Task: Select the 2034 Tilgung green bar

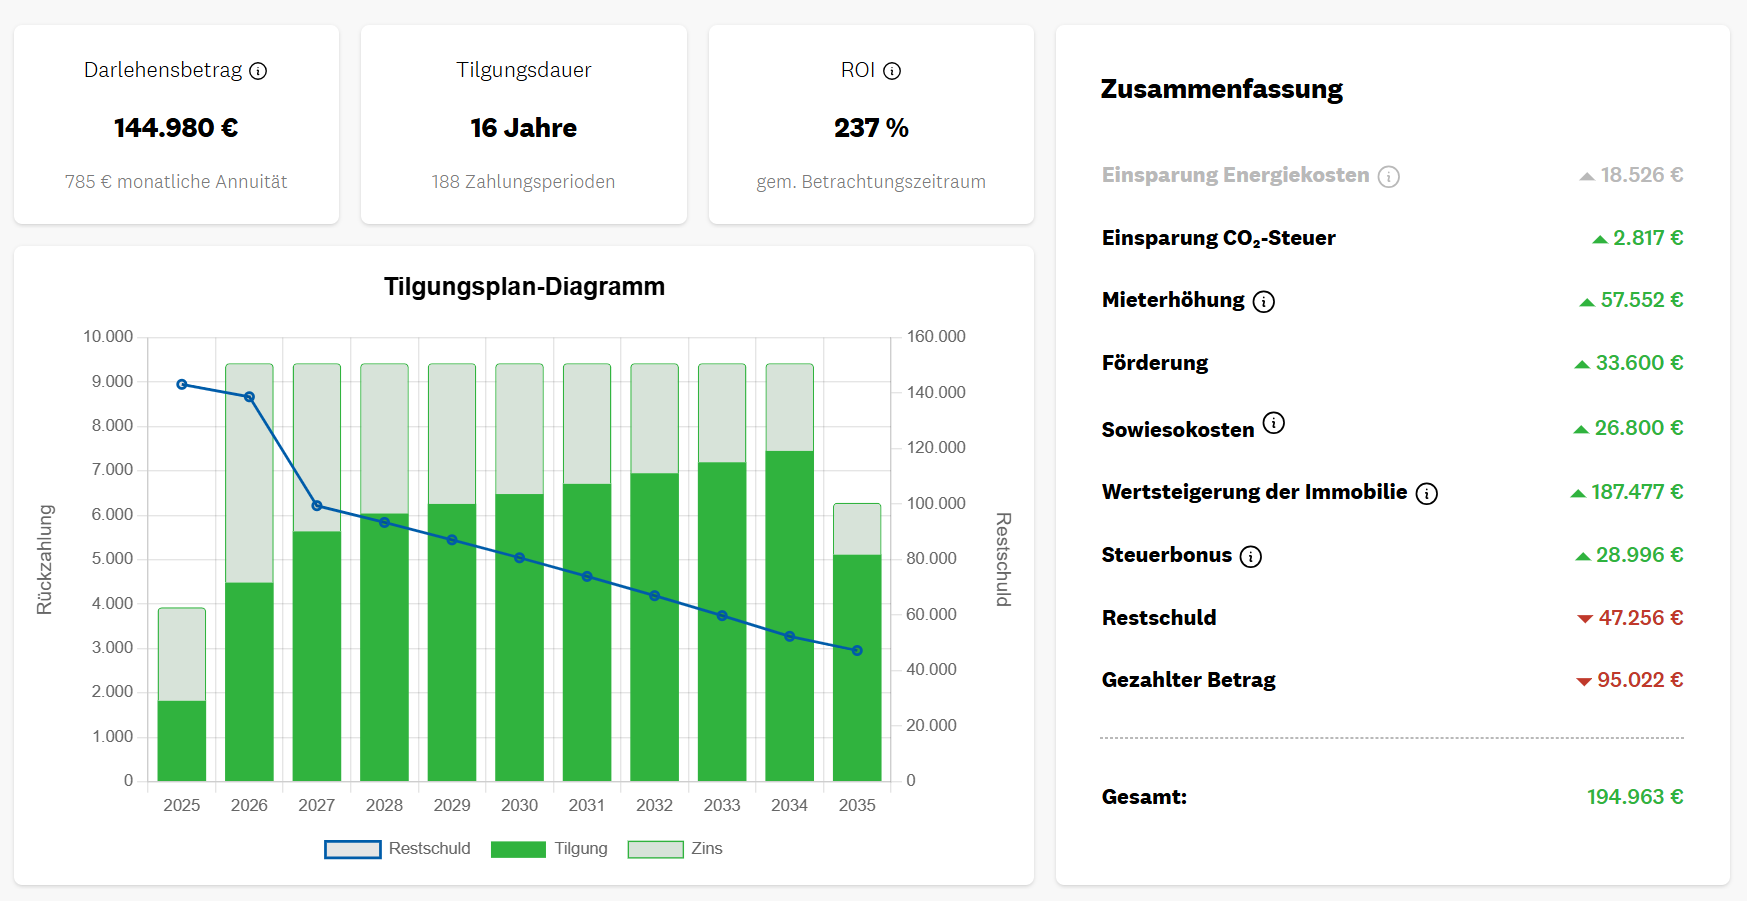Action: coord(789,615)
